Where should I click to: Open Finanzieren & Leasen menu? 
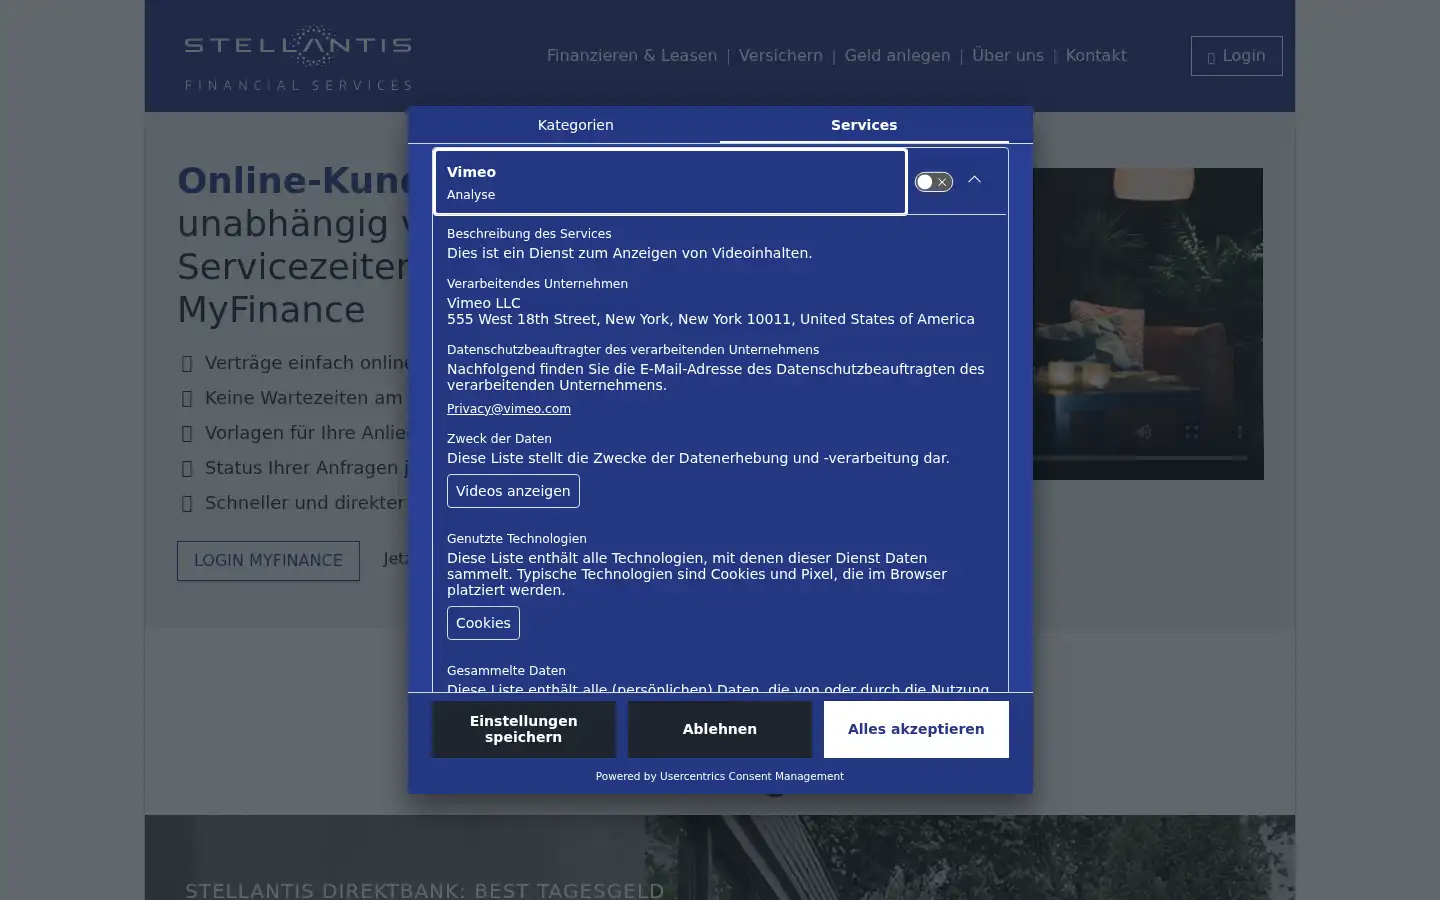pyautogui.click(x=632, y=56)
